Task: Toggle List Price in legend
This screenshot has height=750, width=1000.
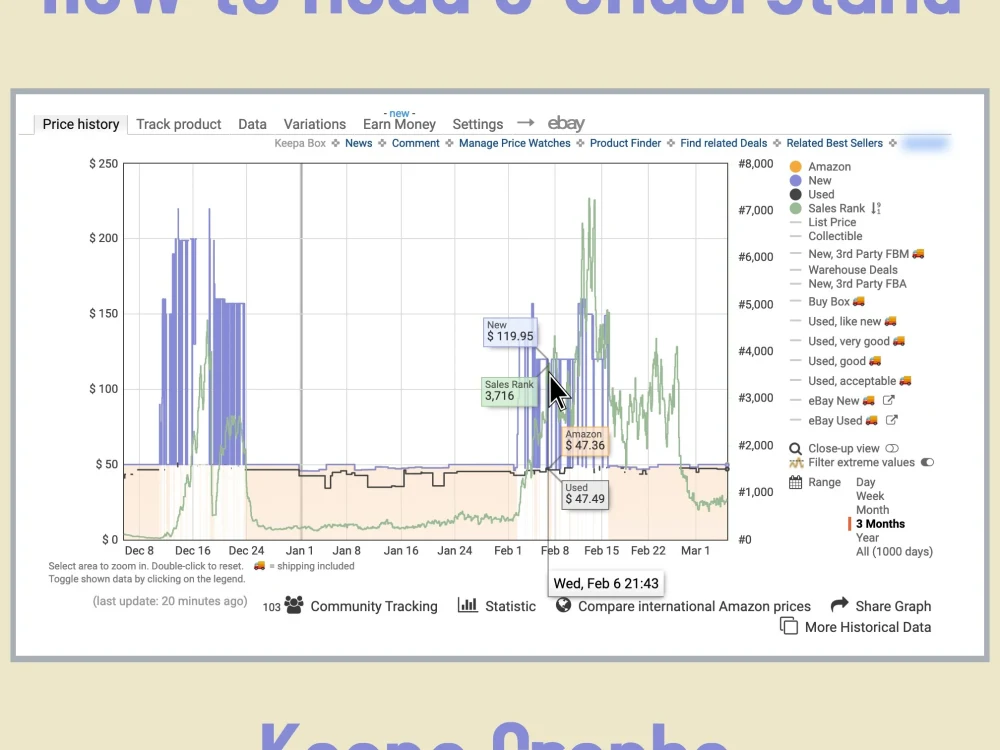Action: coord(832,223)
